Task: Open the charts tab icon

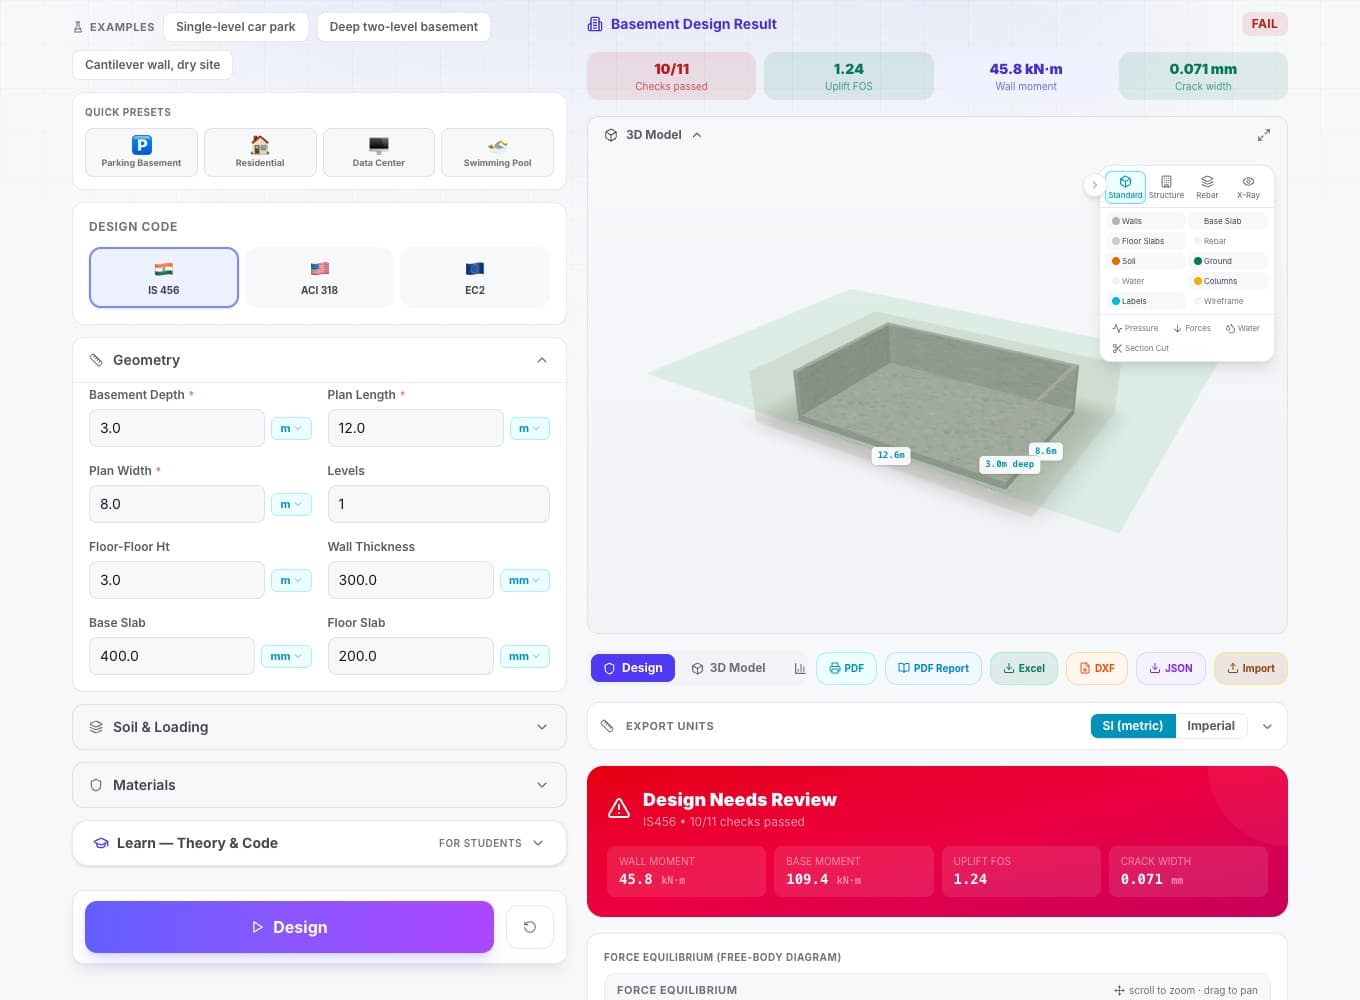Action: click(x=800, y=668)
